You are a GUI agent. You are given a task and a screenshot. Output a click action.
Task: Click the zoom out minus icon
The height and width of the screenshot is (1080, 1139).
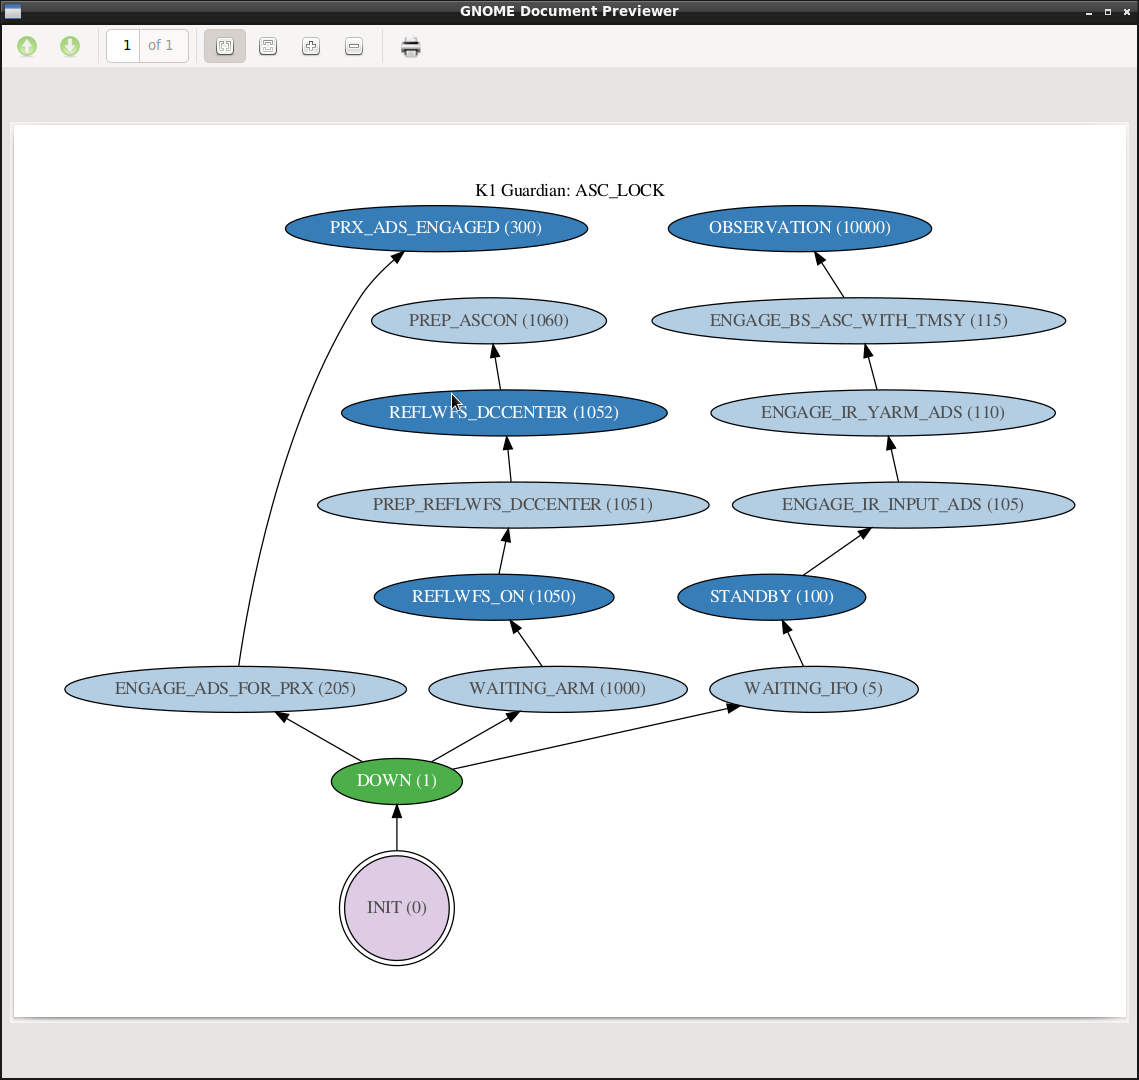354,46
